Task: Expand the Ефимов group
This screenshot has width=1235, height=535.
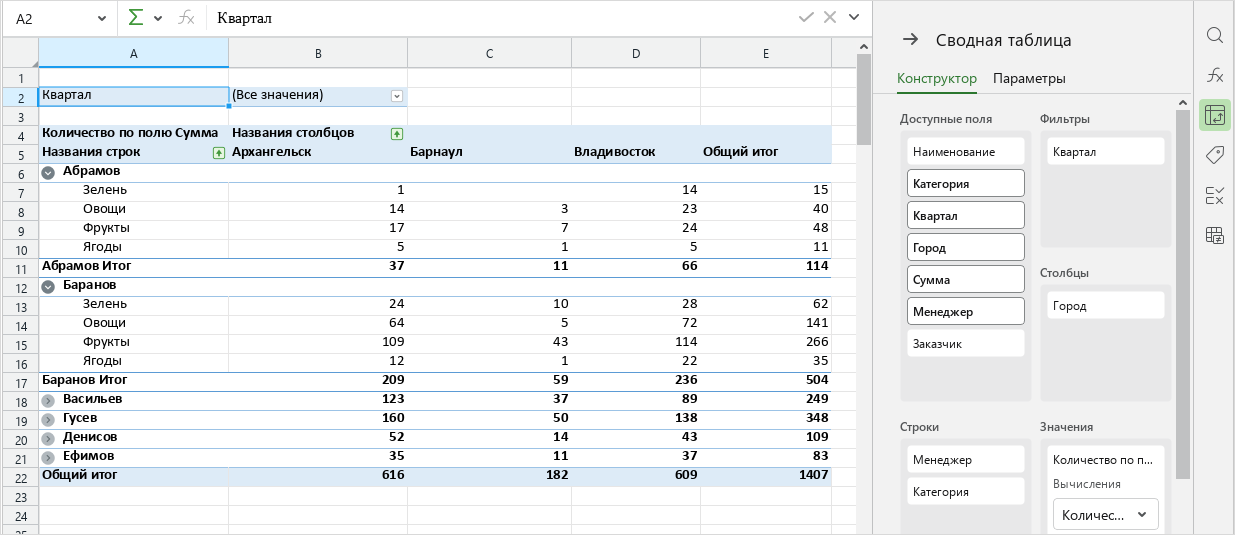Action: pyautogui.click(x=48, y=457)
